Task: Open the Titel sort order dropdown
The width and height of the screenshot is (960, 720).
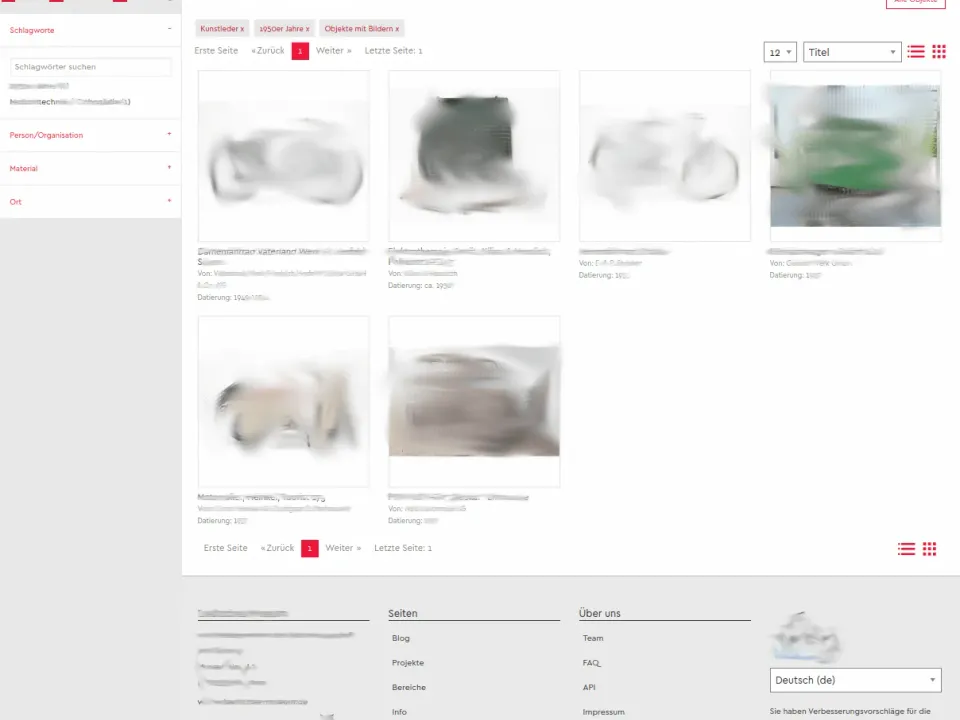Action: click(x=851, y=52)
